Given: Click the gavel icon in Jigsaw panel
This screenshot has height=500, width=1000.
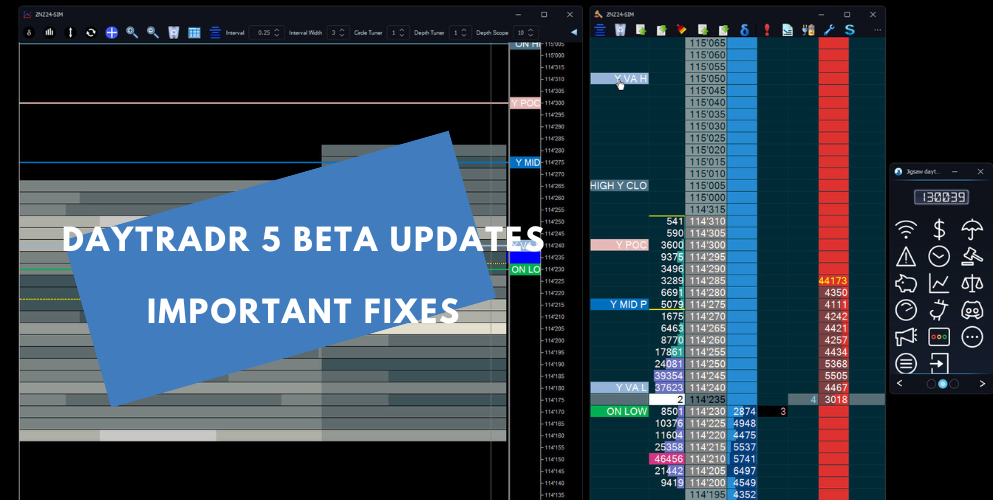Looking at the screenshot, I should tap(972, 256).
